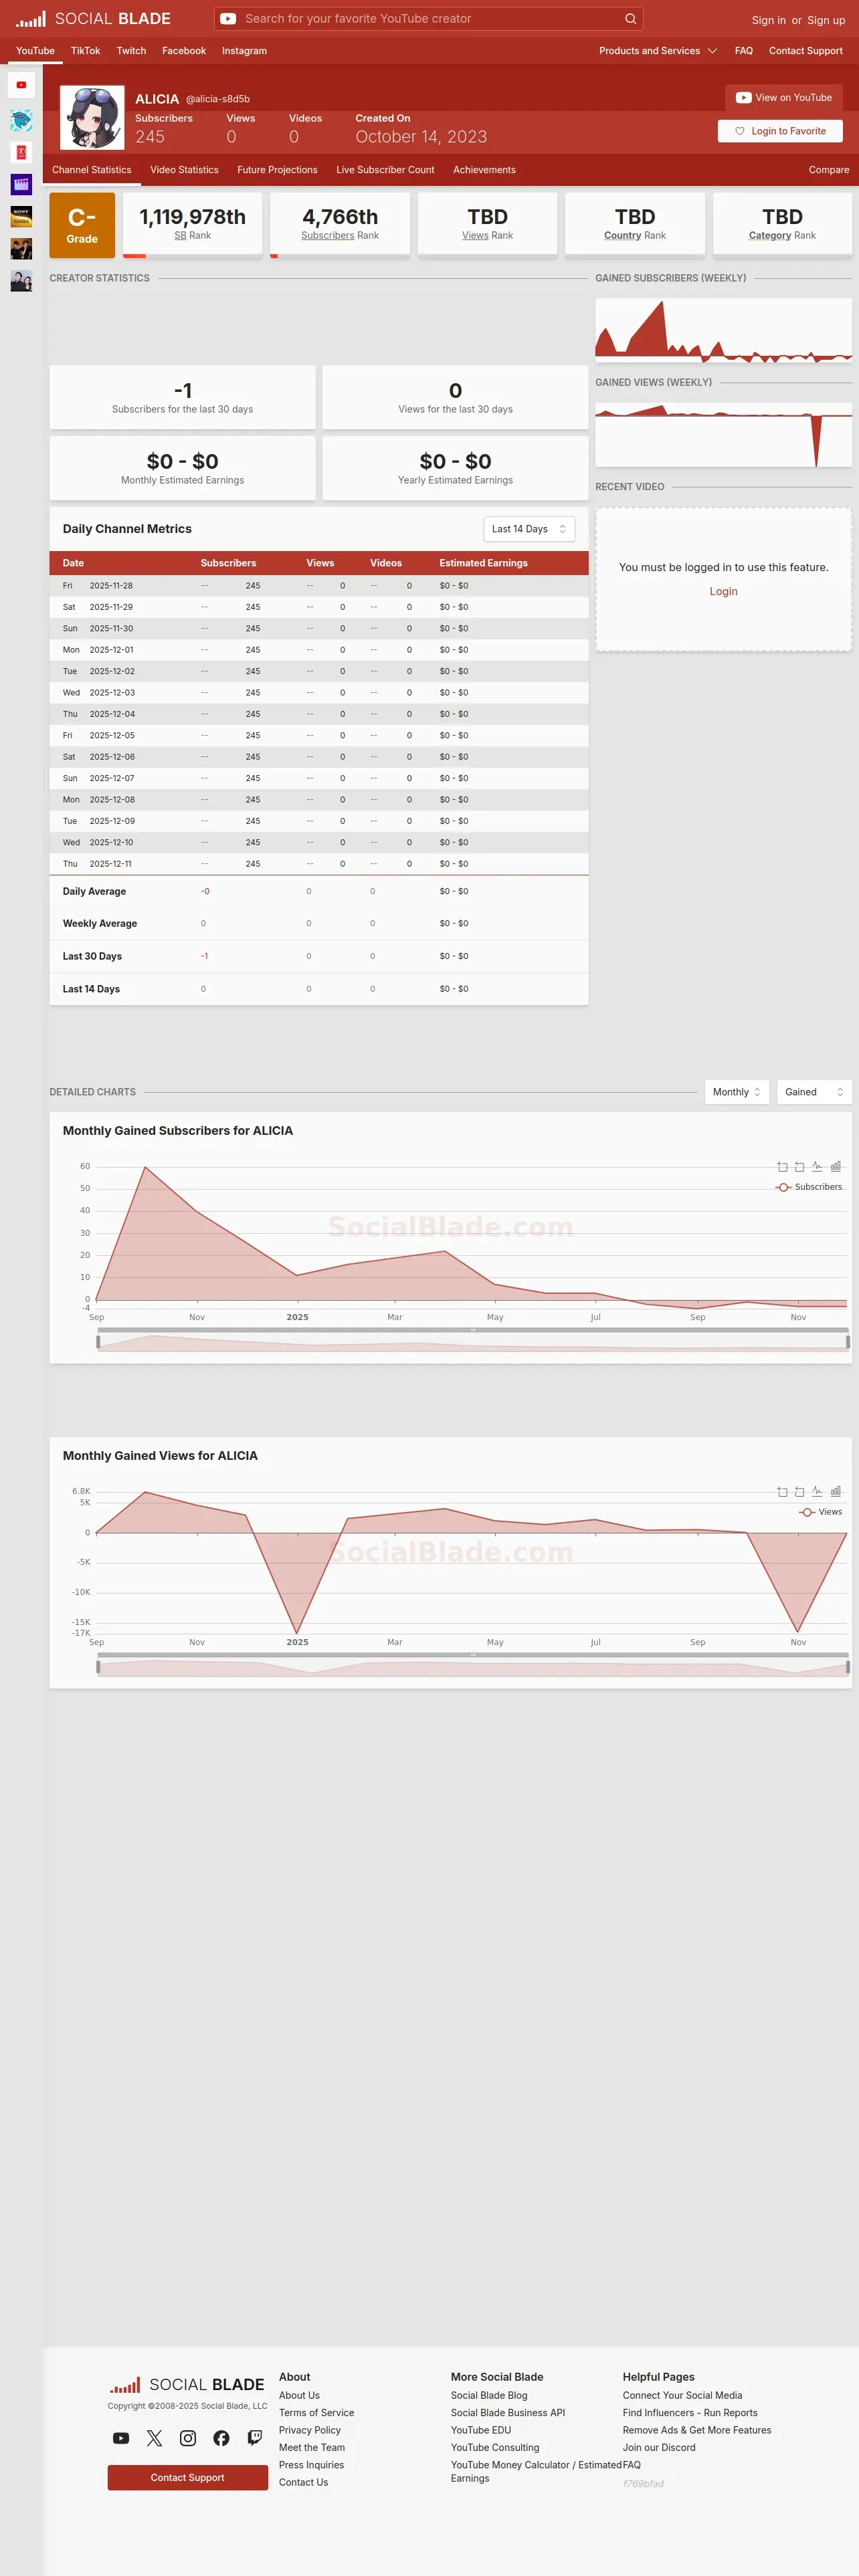Image resolution: width=859 pixels, height=2576 pixels.
Task: Click Contact Support in the top header
Action: click(806, 51)
